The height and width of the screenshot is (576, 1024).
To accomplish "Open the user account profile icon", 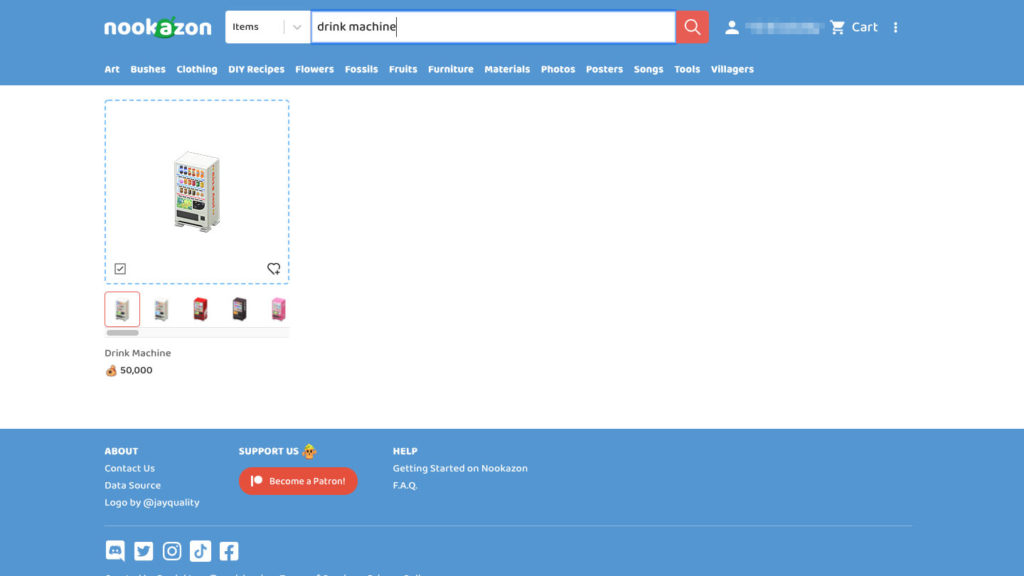I will (731, 27).
